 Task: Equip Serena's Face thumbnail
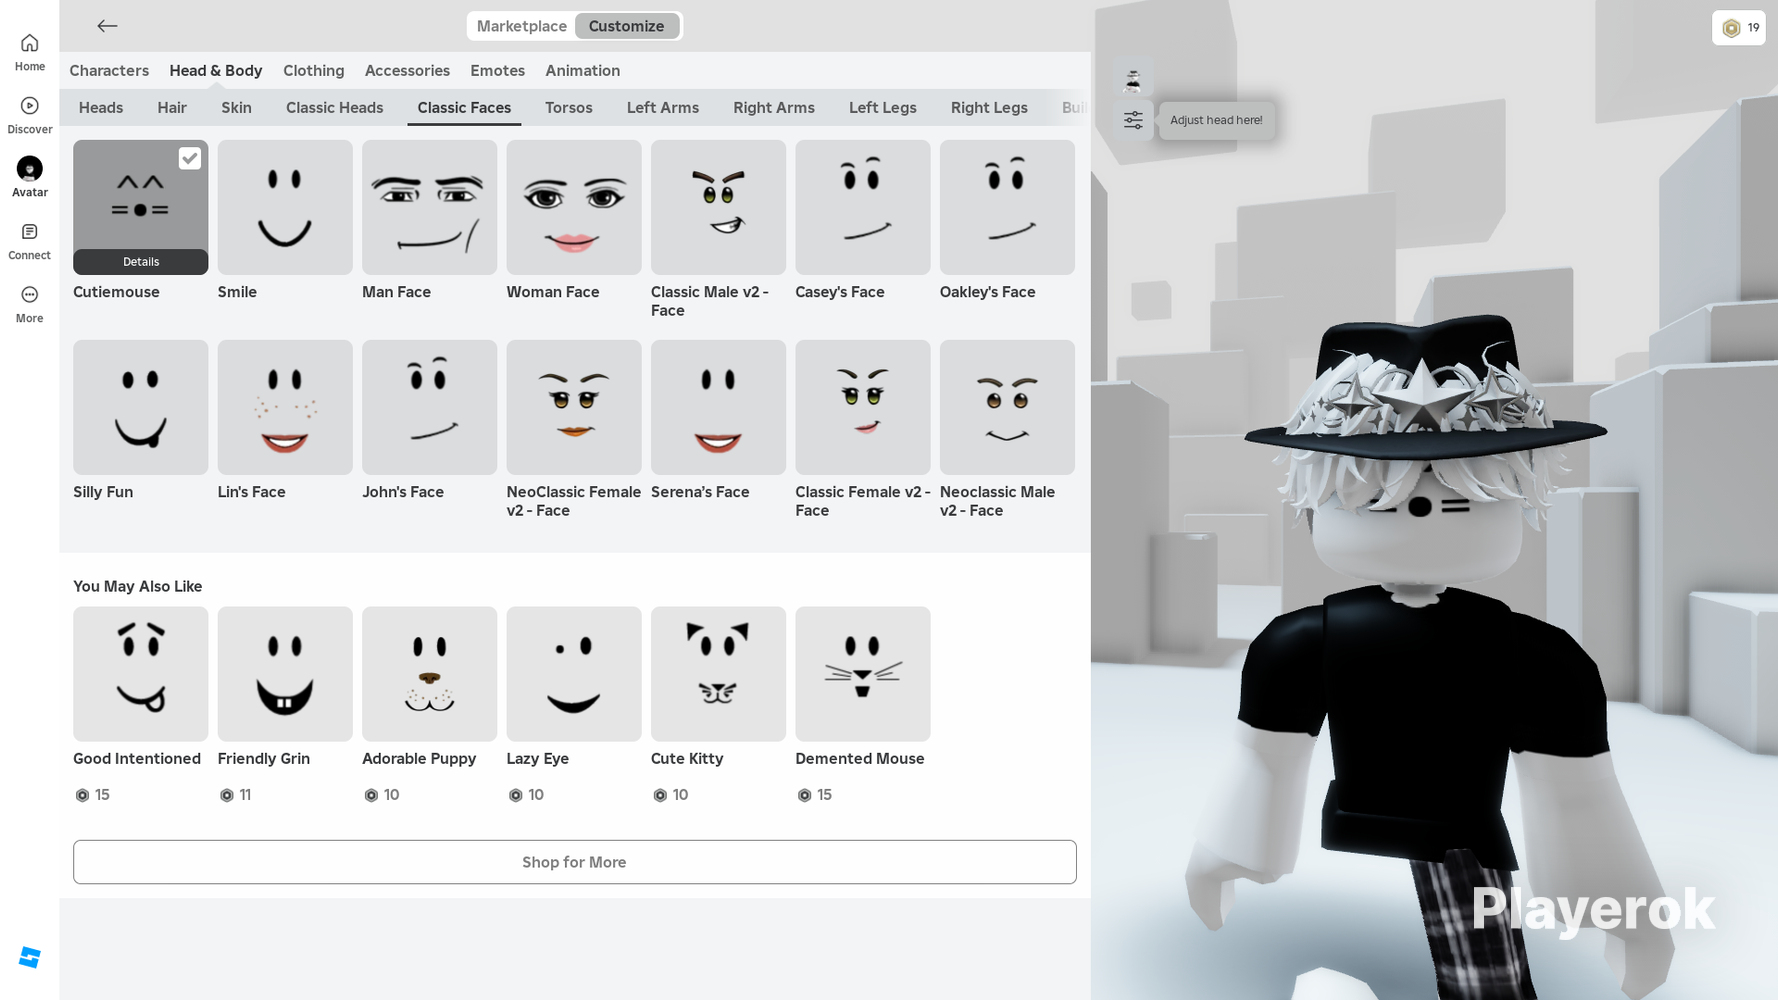coord(718,407)
